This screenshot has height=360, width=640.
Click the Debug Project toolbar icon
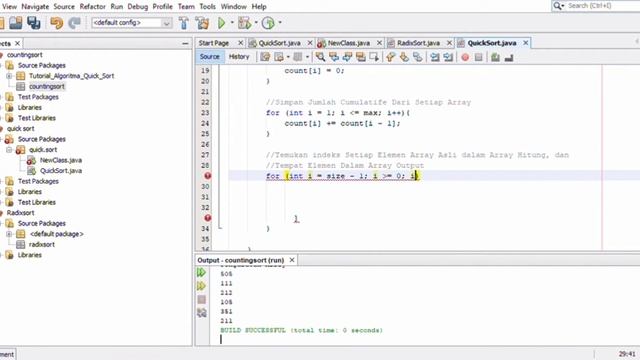(244, 23)
